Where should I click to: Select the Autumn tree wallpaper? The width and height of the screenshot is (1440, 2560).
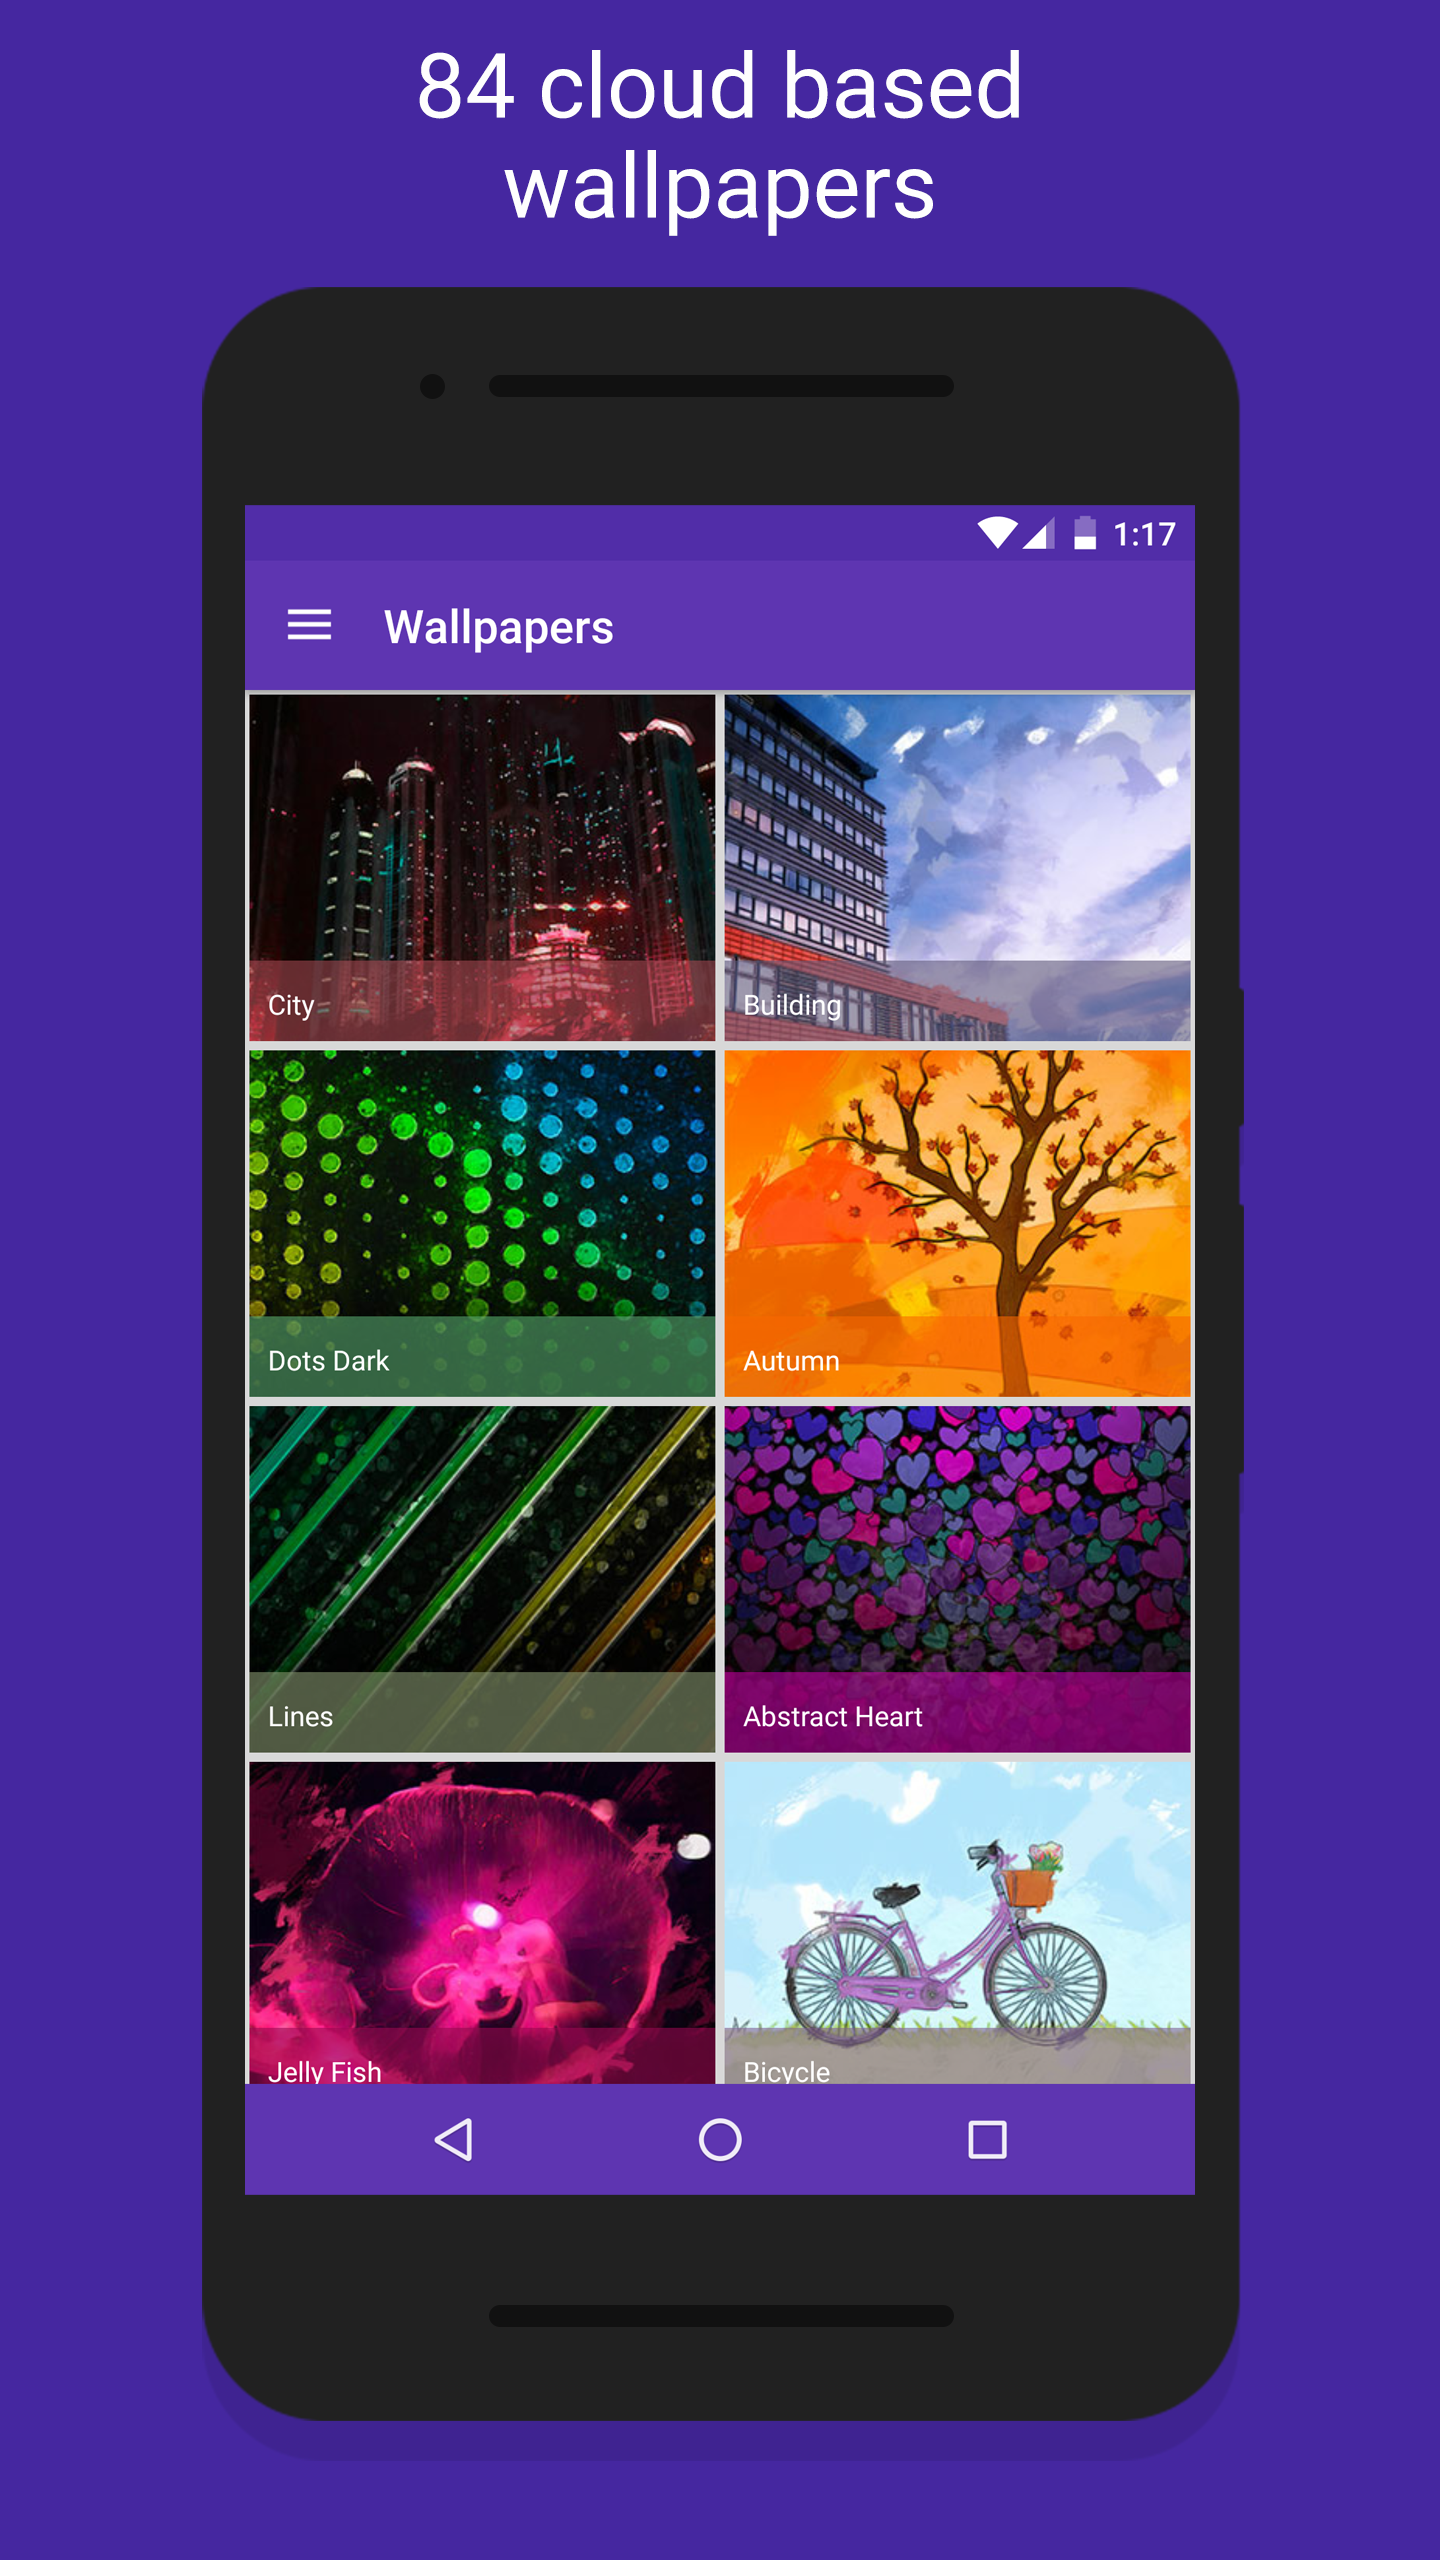click(x=957, y=1223)
